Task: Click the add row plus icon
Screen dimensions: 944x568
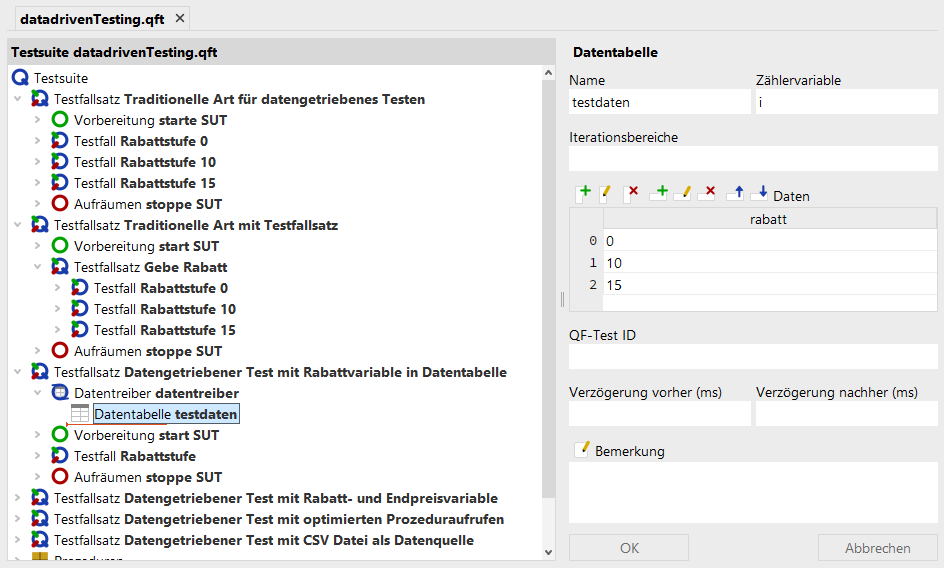Action: tap(659, 193)
